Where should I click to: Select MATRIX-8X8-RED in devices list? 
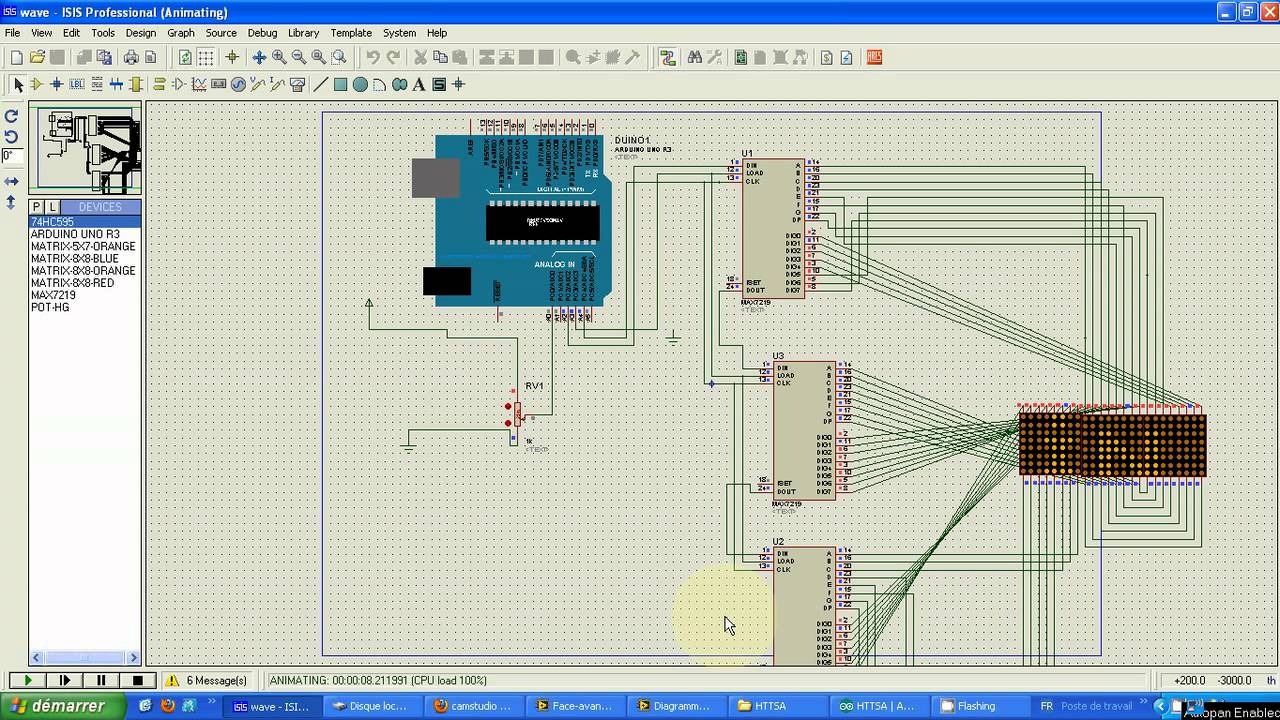(x=72, y=283)
